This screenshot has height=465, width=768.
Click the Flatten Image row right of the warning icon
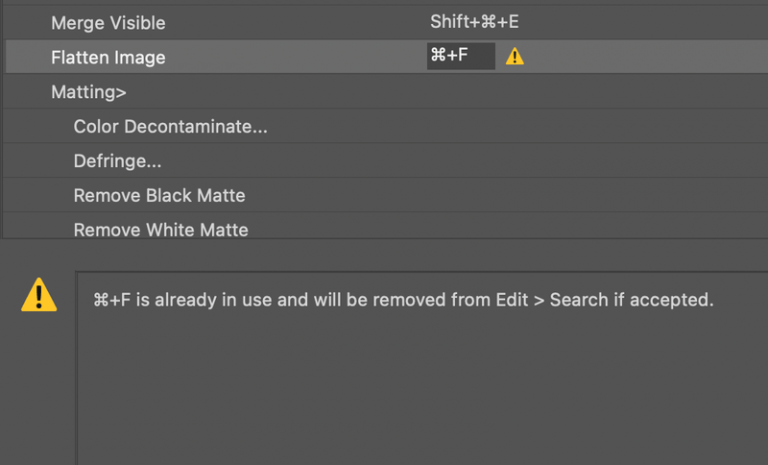coord(640,57)
